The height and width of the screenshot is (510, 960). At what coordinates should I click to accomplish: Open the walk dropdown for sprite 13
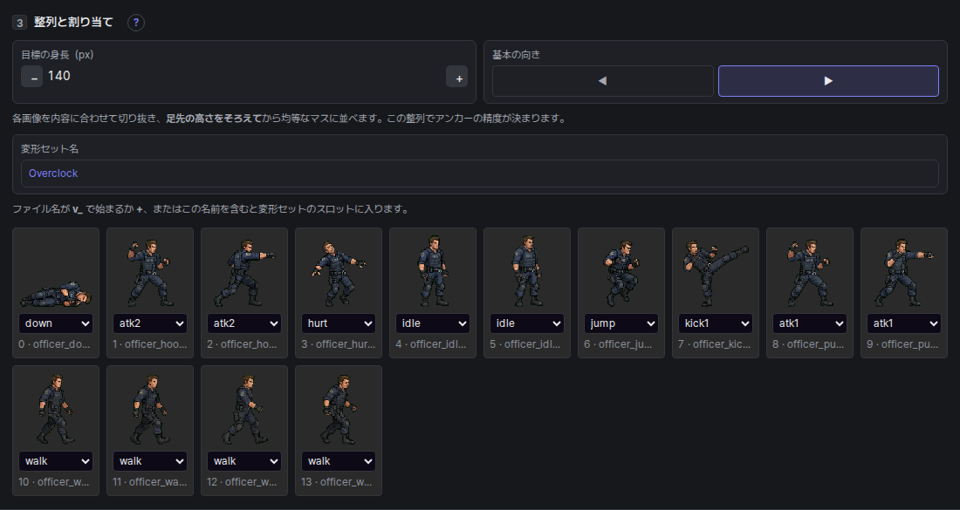tap(339, 461)
